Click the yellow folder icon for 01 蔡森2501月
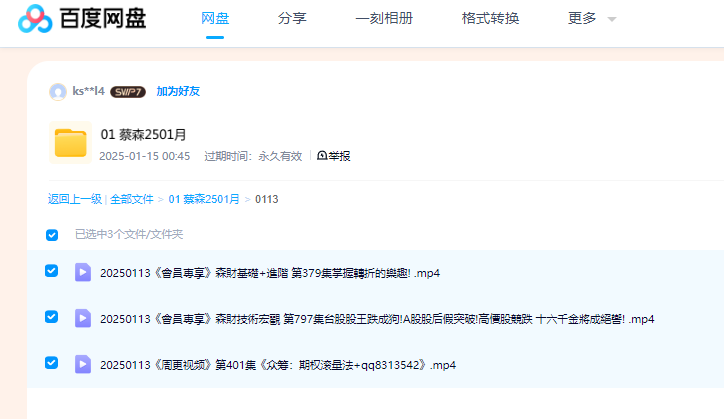 [71, 143]
